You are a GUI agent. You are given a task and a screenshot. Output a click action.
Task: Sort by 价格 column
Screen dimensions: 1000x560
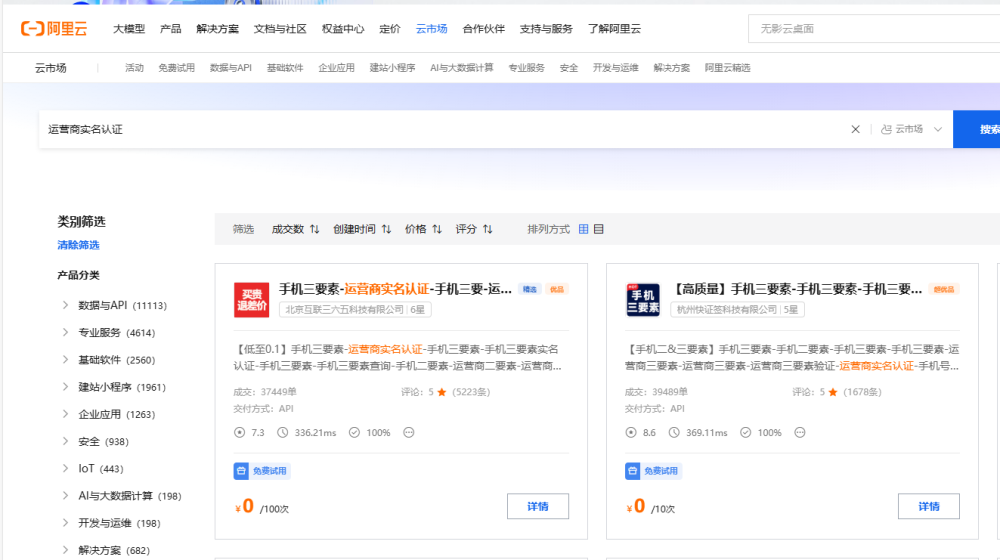tap(423, 229)
